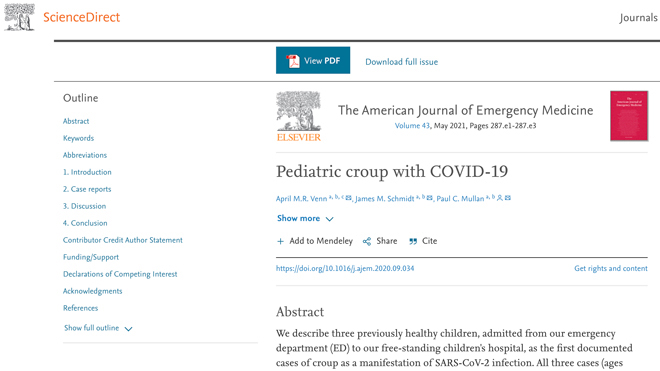Click the red journal cover thumbnail
Viewport: 660px width, 371px height.
pos(629,116)
